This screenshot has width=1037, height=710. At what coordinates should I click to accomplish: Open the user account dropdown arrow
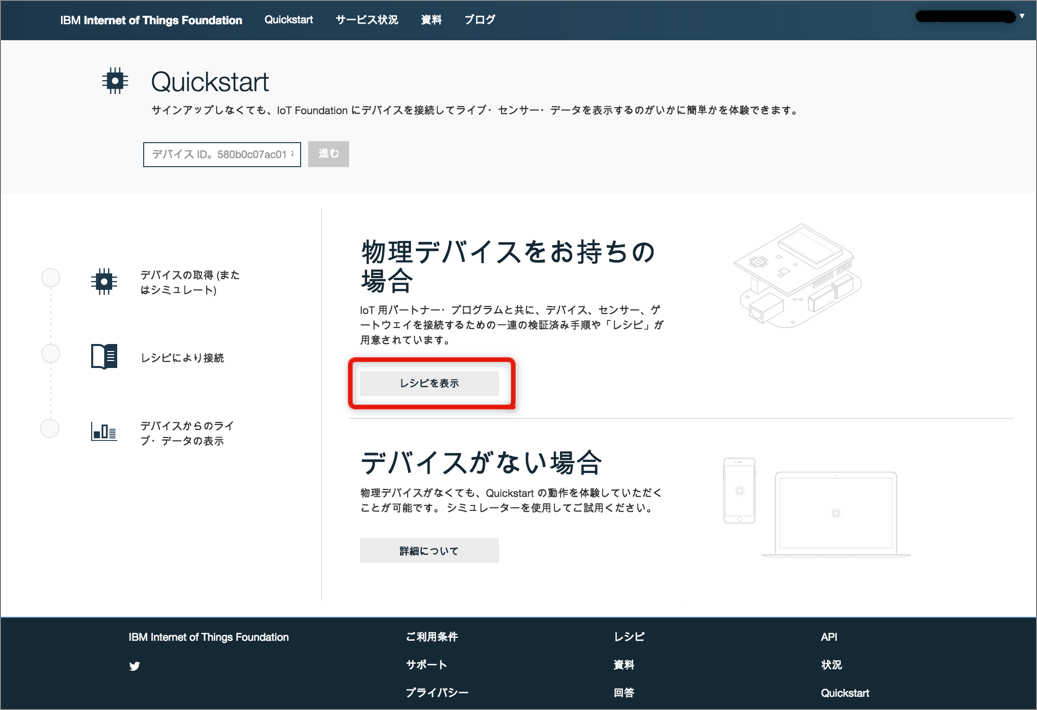1022,16
